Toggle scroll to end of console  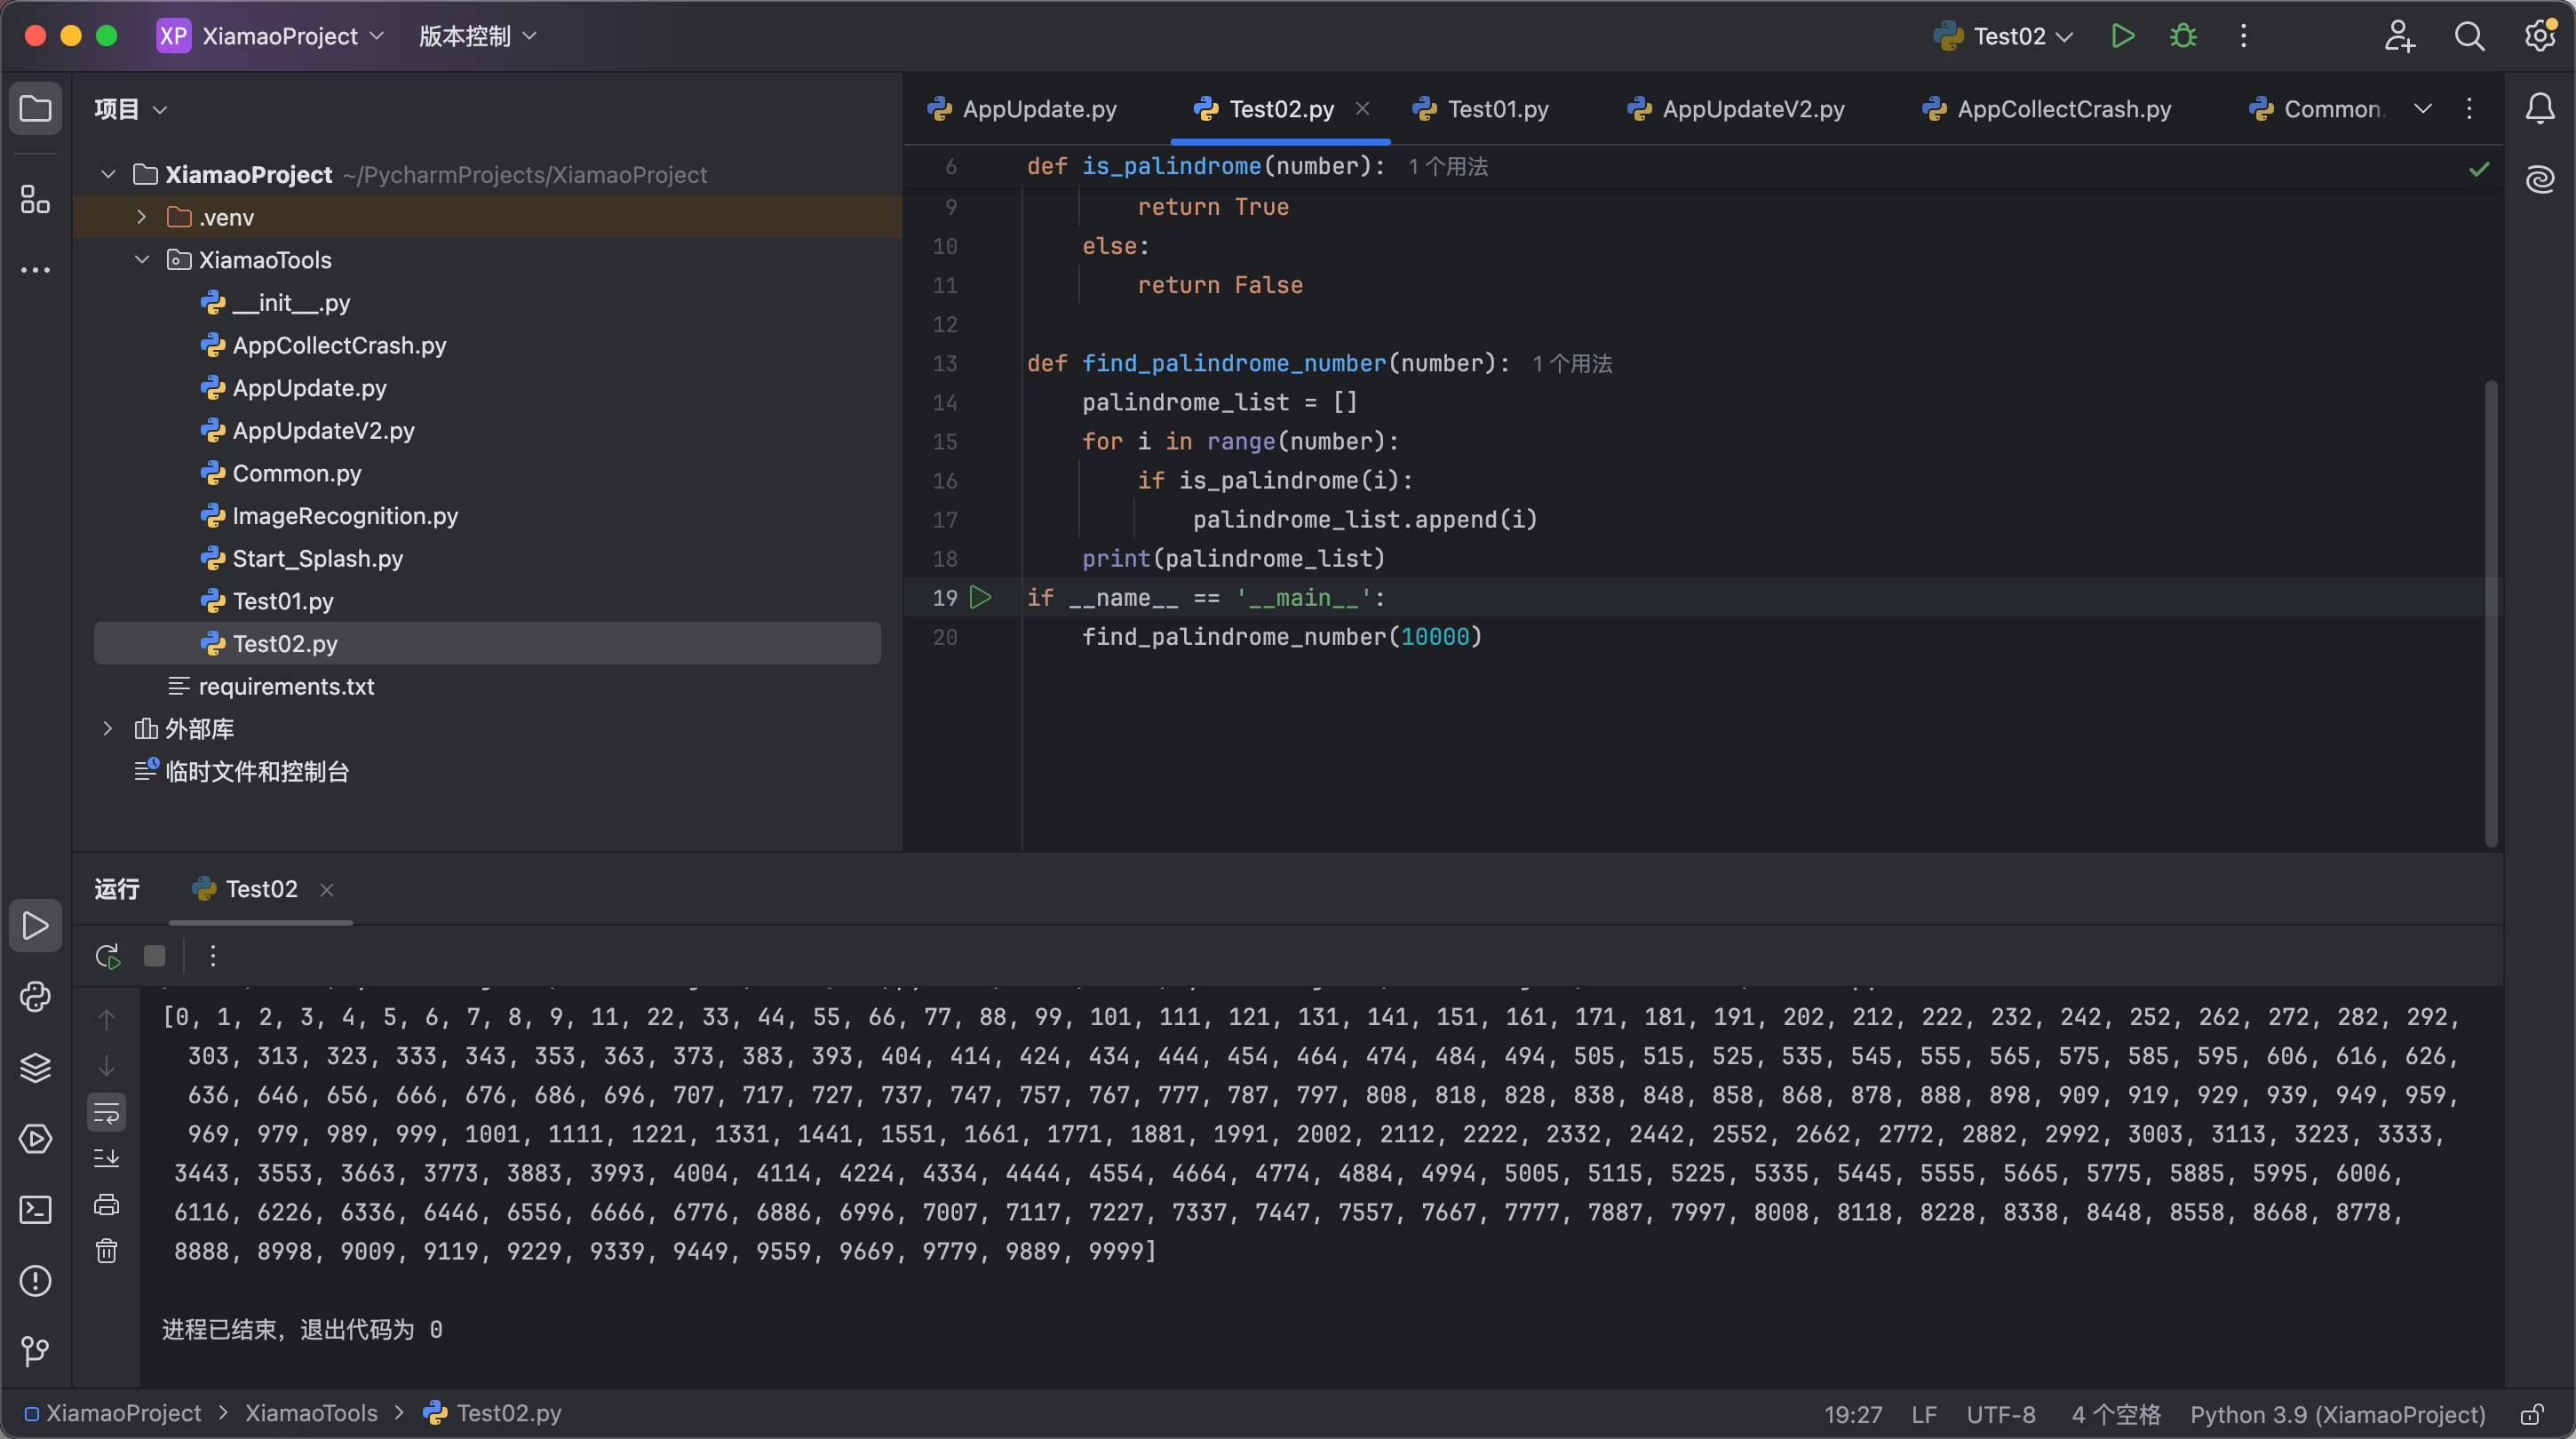107,1158
